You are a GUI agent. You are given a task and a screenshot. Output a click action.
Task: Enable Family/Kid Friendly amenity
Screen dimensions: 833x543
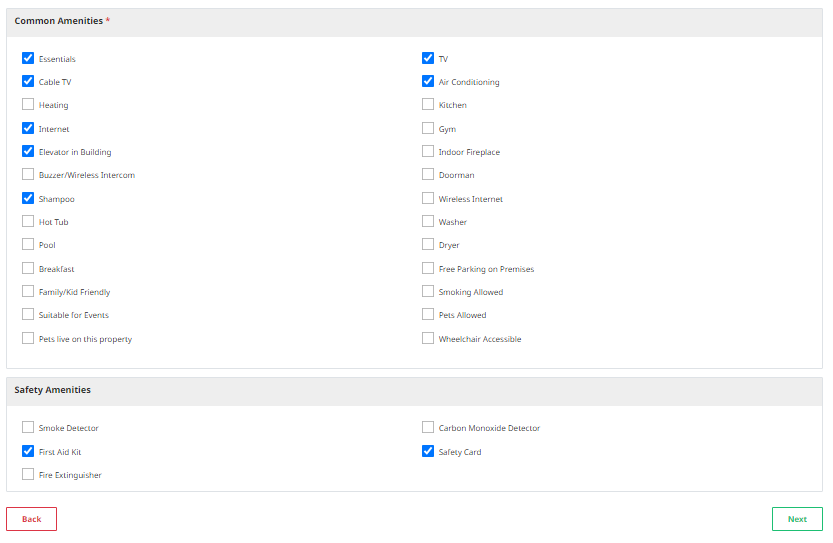(28, 292)
